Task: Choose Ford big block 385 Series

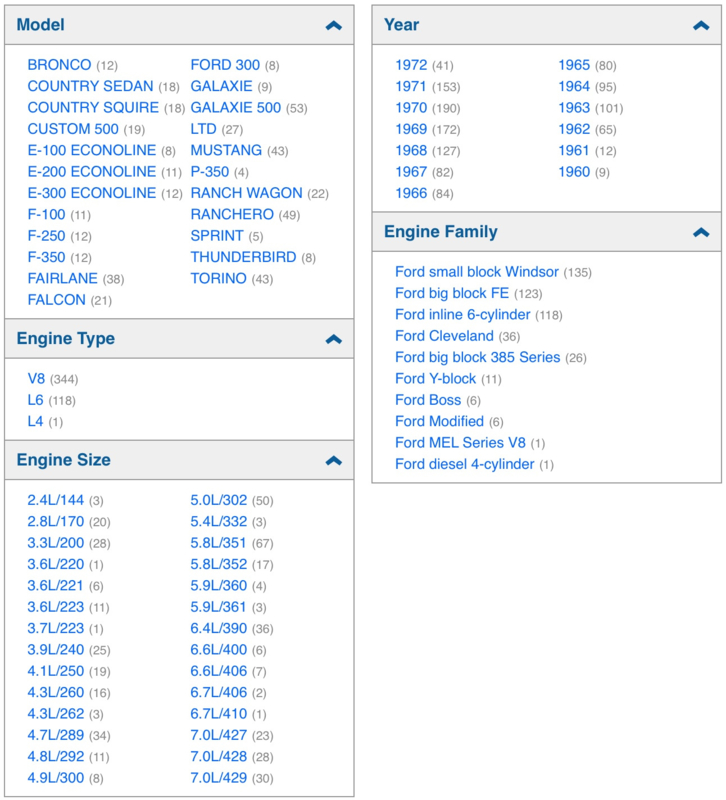Action: point(478,358)
